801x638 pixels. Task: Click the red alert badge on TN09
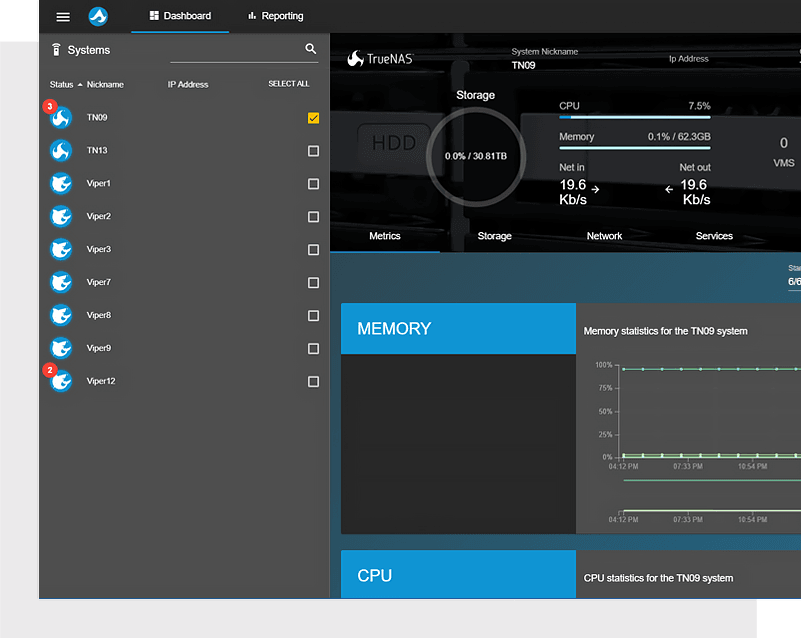pos(50,106)
